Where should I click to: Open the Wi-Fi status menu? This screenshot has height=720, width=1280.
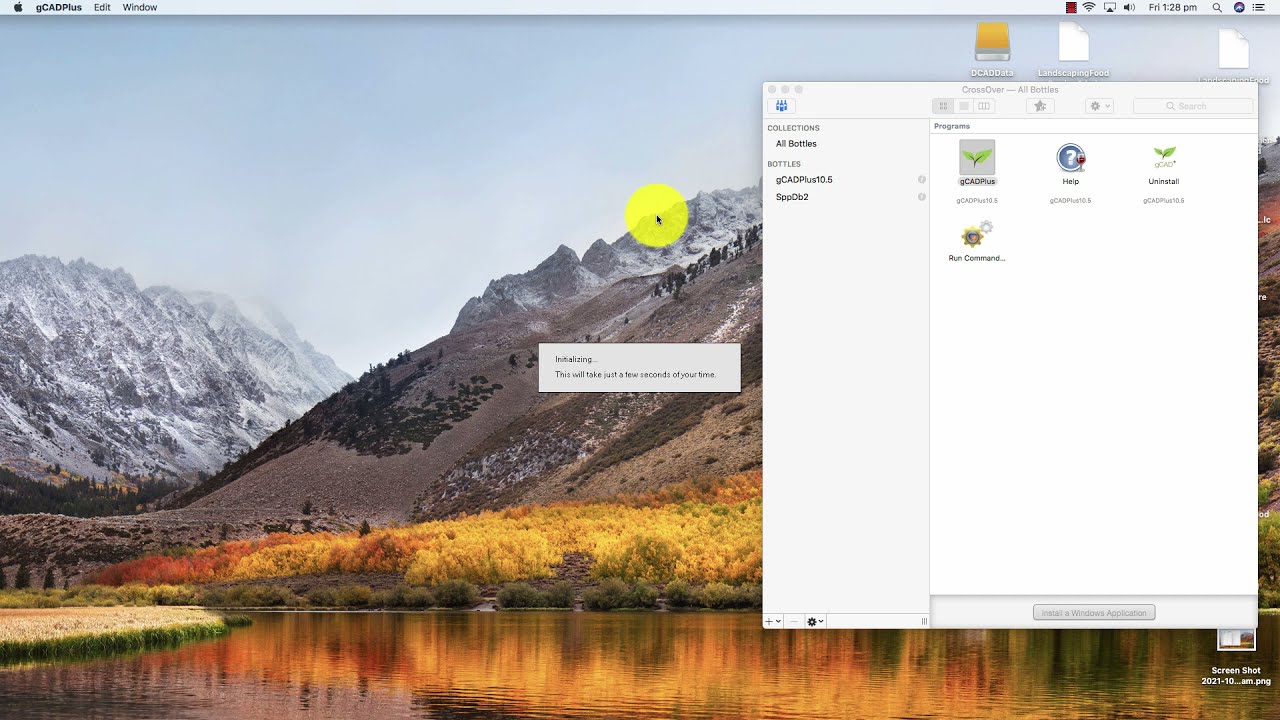click(1089, 7)
